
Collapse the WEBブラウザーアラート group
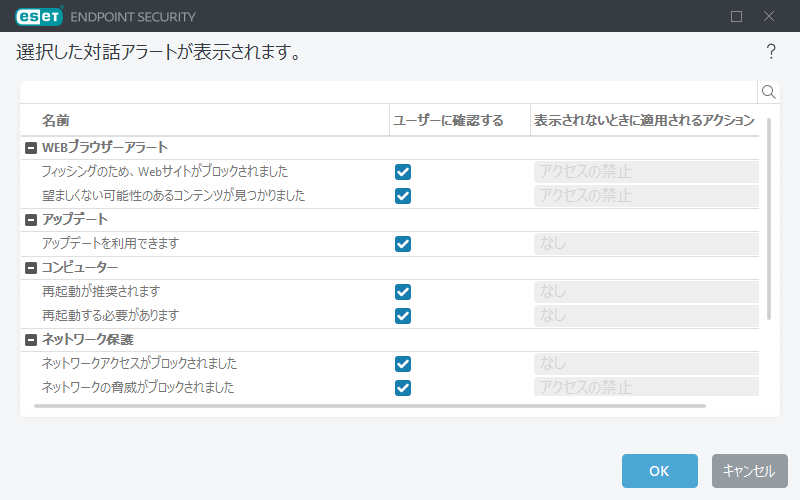click(31, 148)
